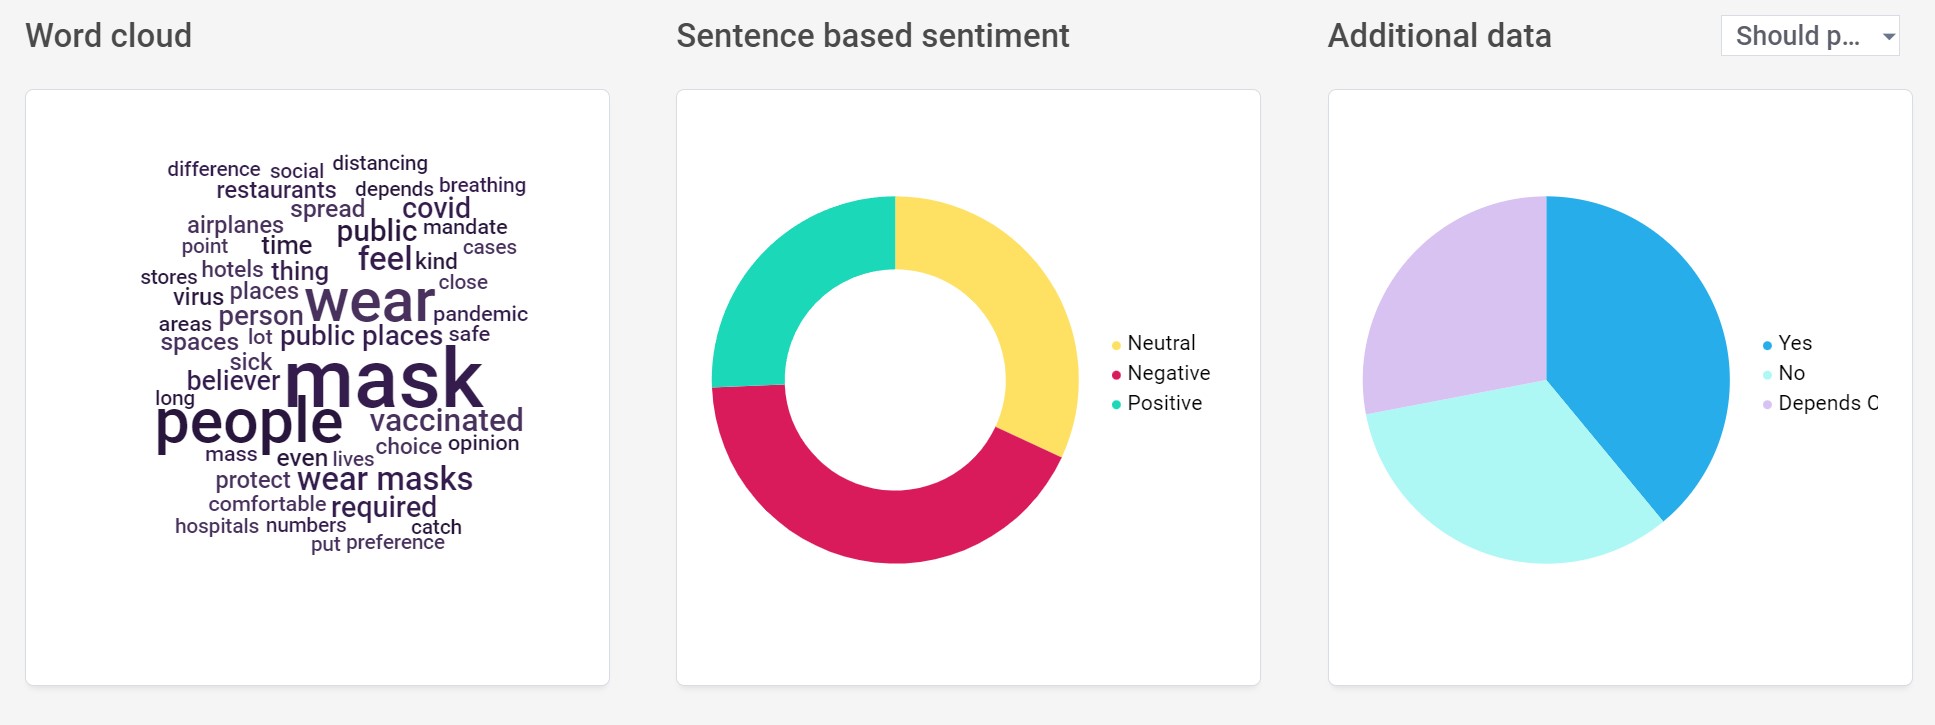
Task: Toggle the Positive legend entry
Action: click(x=1156, y=403)
